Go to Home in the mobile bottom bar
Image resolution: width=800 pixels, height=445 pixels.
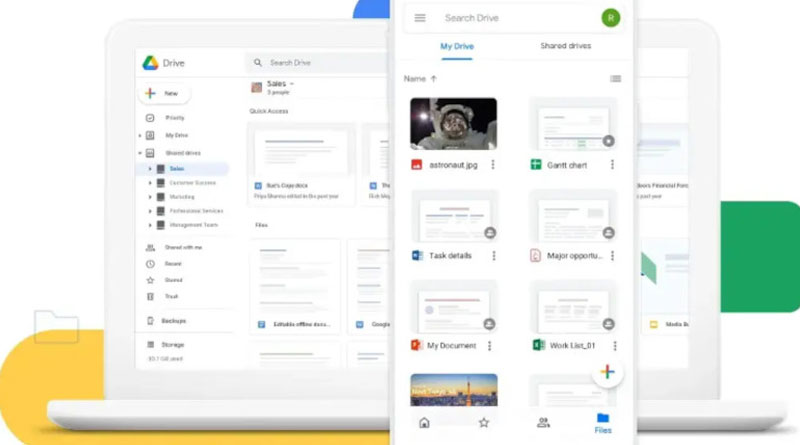(x=424, y=423)
